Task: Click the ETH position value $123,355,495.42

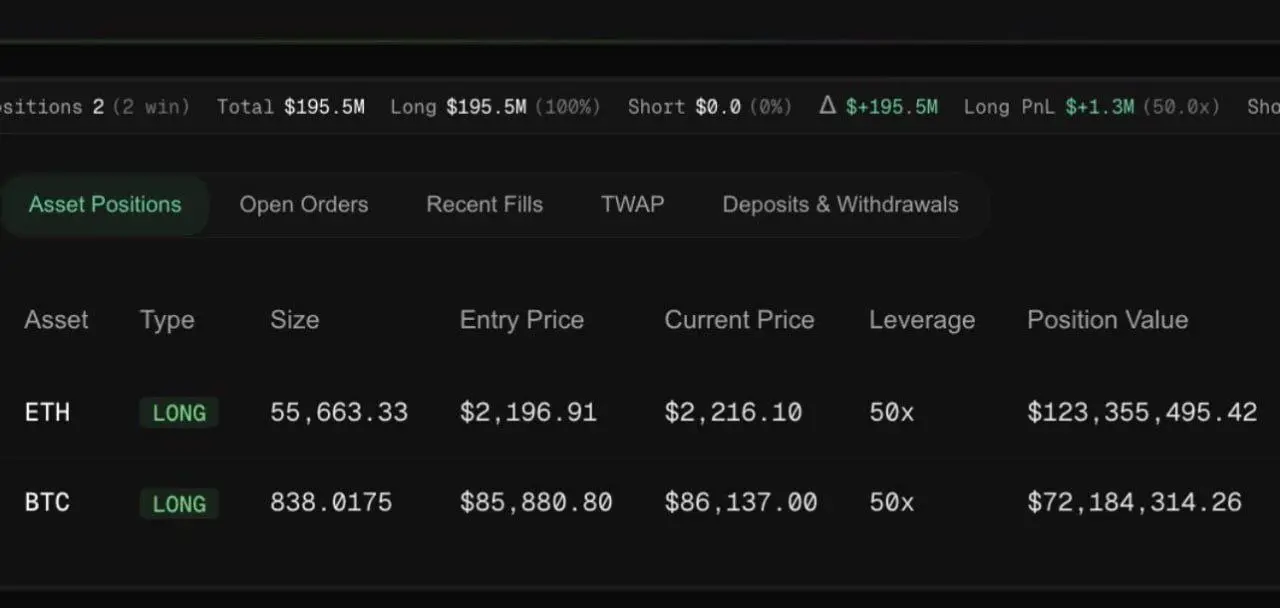Action: click(1142, 413)
